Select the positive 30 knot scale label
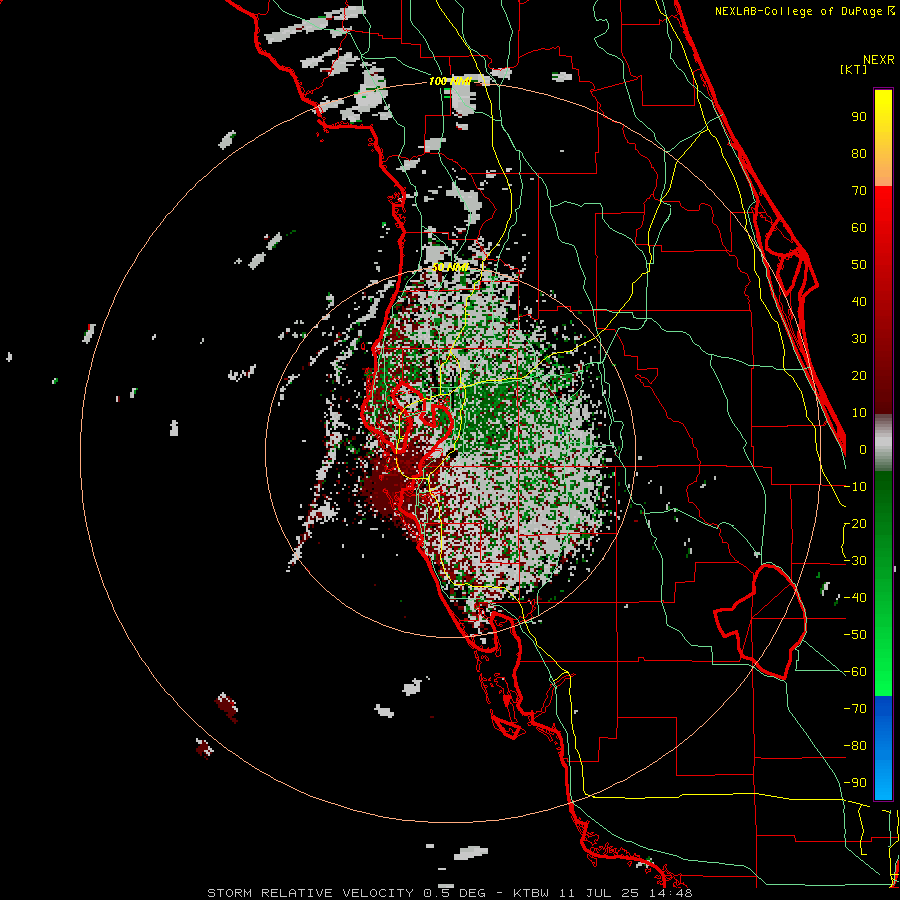900x900 pixels. click(x=859, y=339)
